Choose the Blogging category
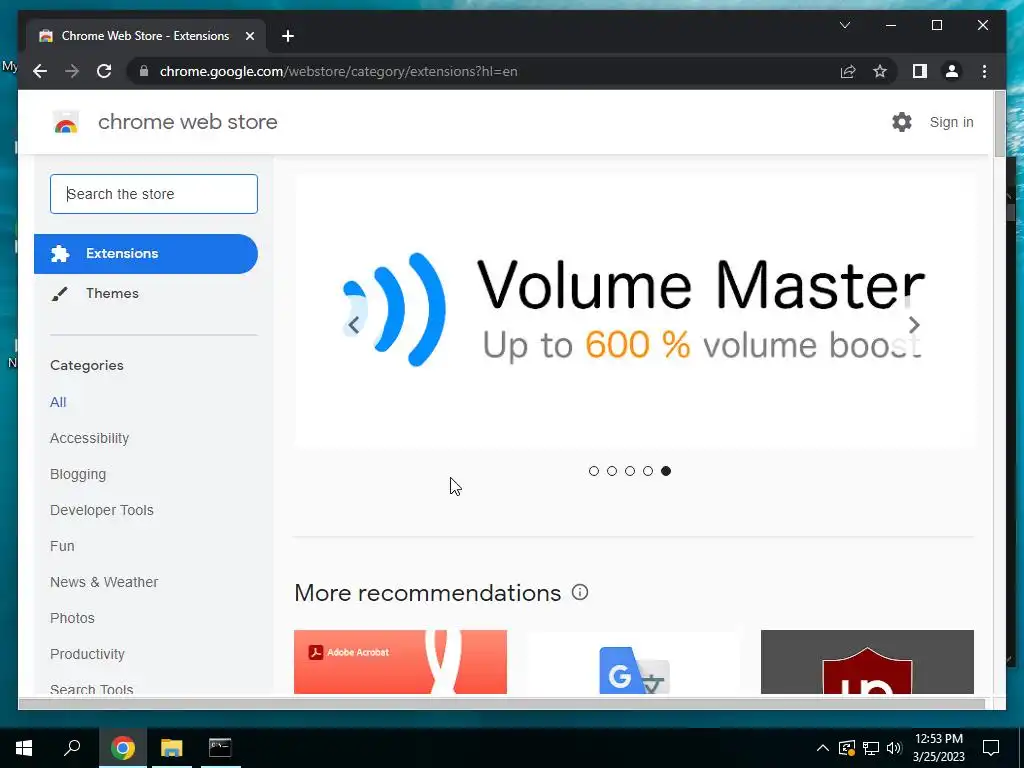 78,474
